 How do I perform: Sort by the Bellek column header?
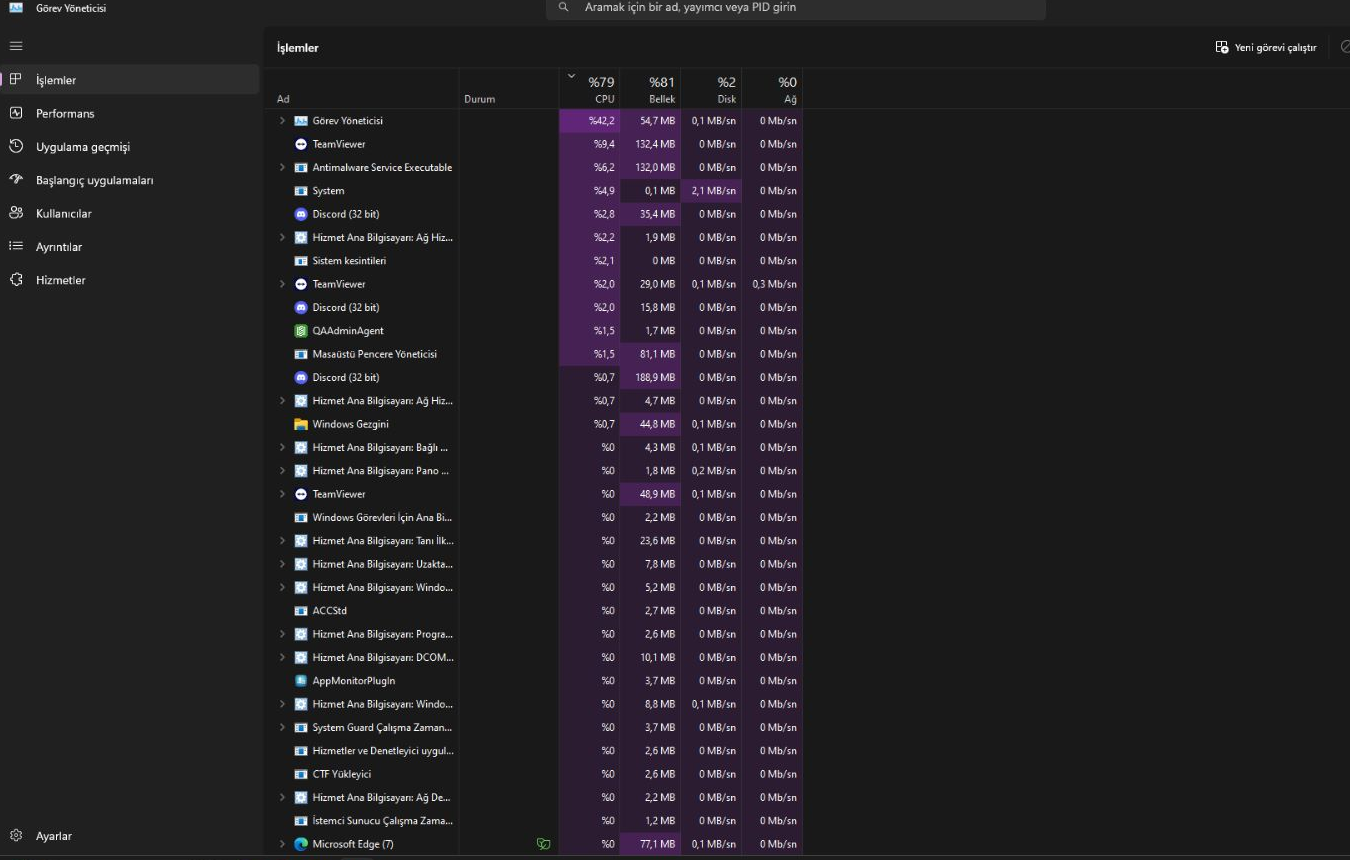pos(650,88)
